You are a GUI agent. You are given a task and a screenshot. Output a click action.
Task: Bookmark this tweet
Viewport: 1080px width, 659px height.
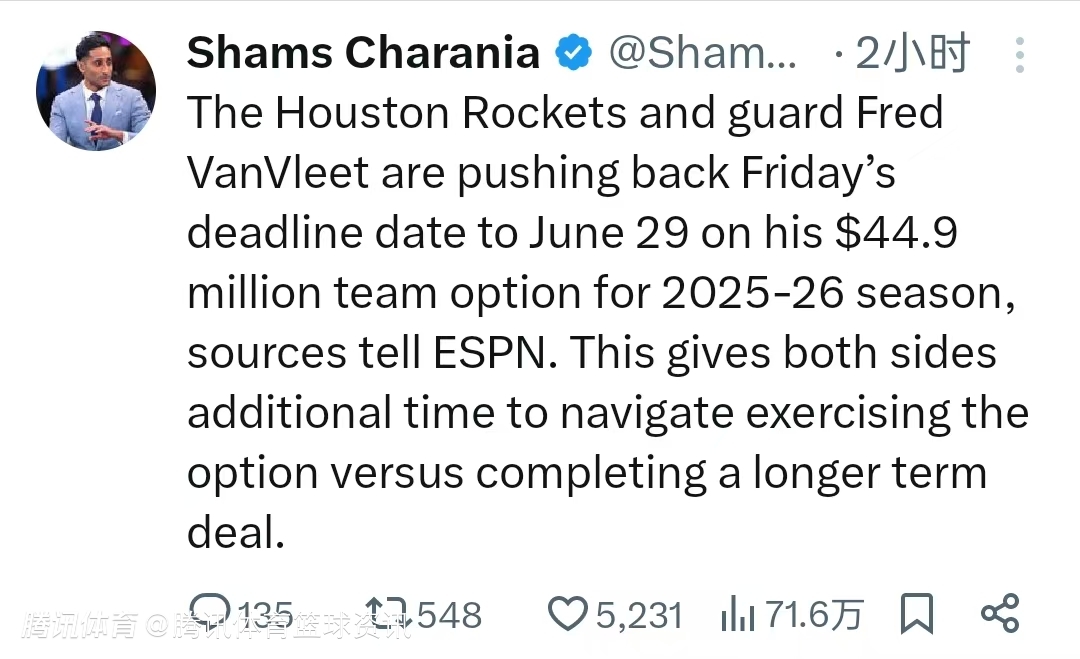click(x=917, y=614)
